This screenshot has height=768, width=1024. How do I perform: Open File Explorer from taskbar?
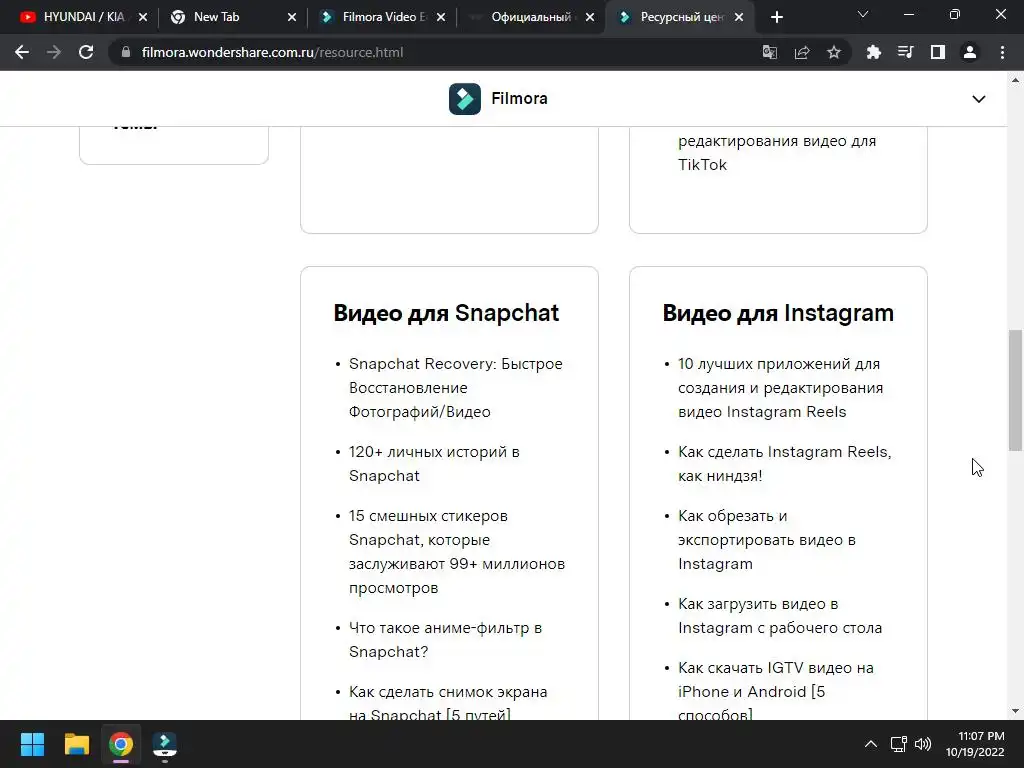click(x=76, y=744)
